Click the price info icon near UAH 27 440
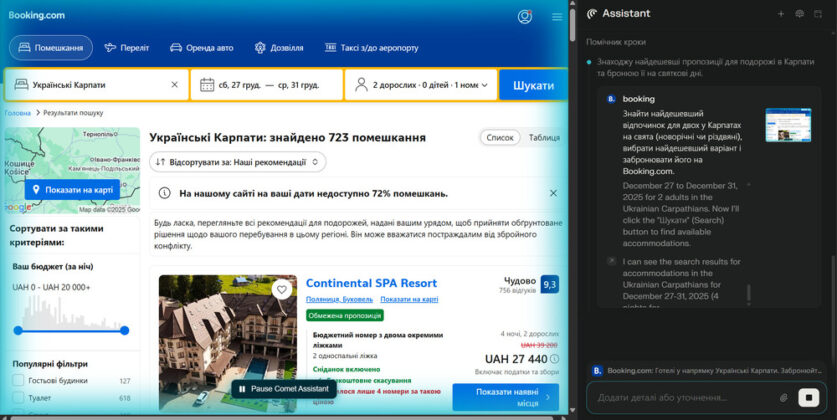 click(x=555, y=359)
